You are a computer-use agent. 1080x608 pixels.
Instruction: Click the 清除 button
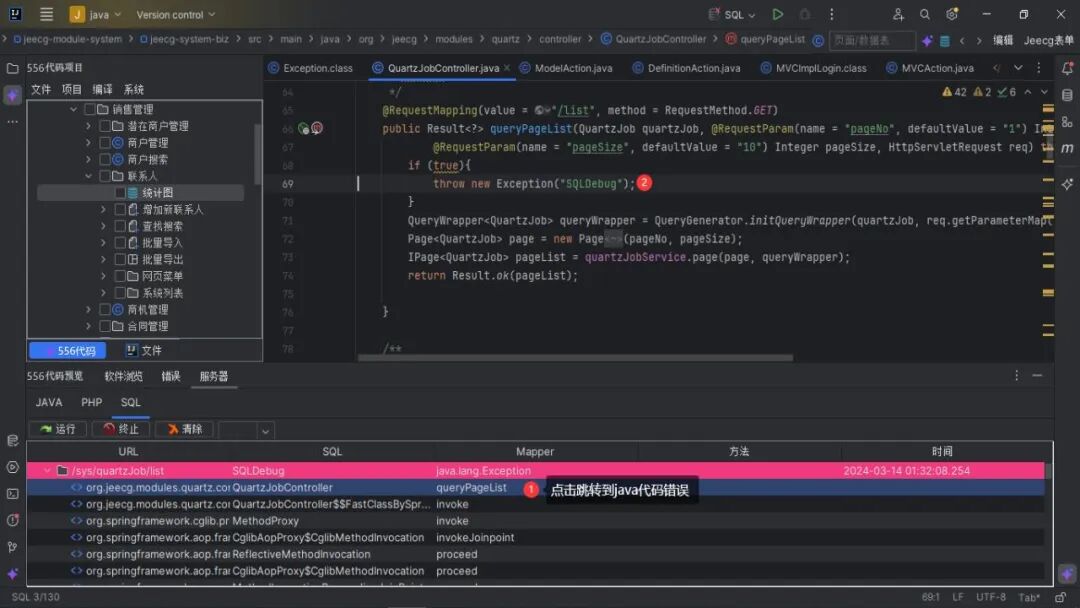pyautogui.click(x=185, y=429)
